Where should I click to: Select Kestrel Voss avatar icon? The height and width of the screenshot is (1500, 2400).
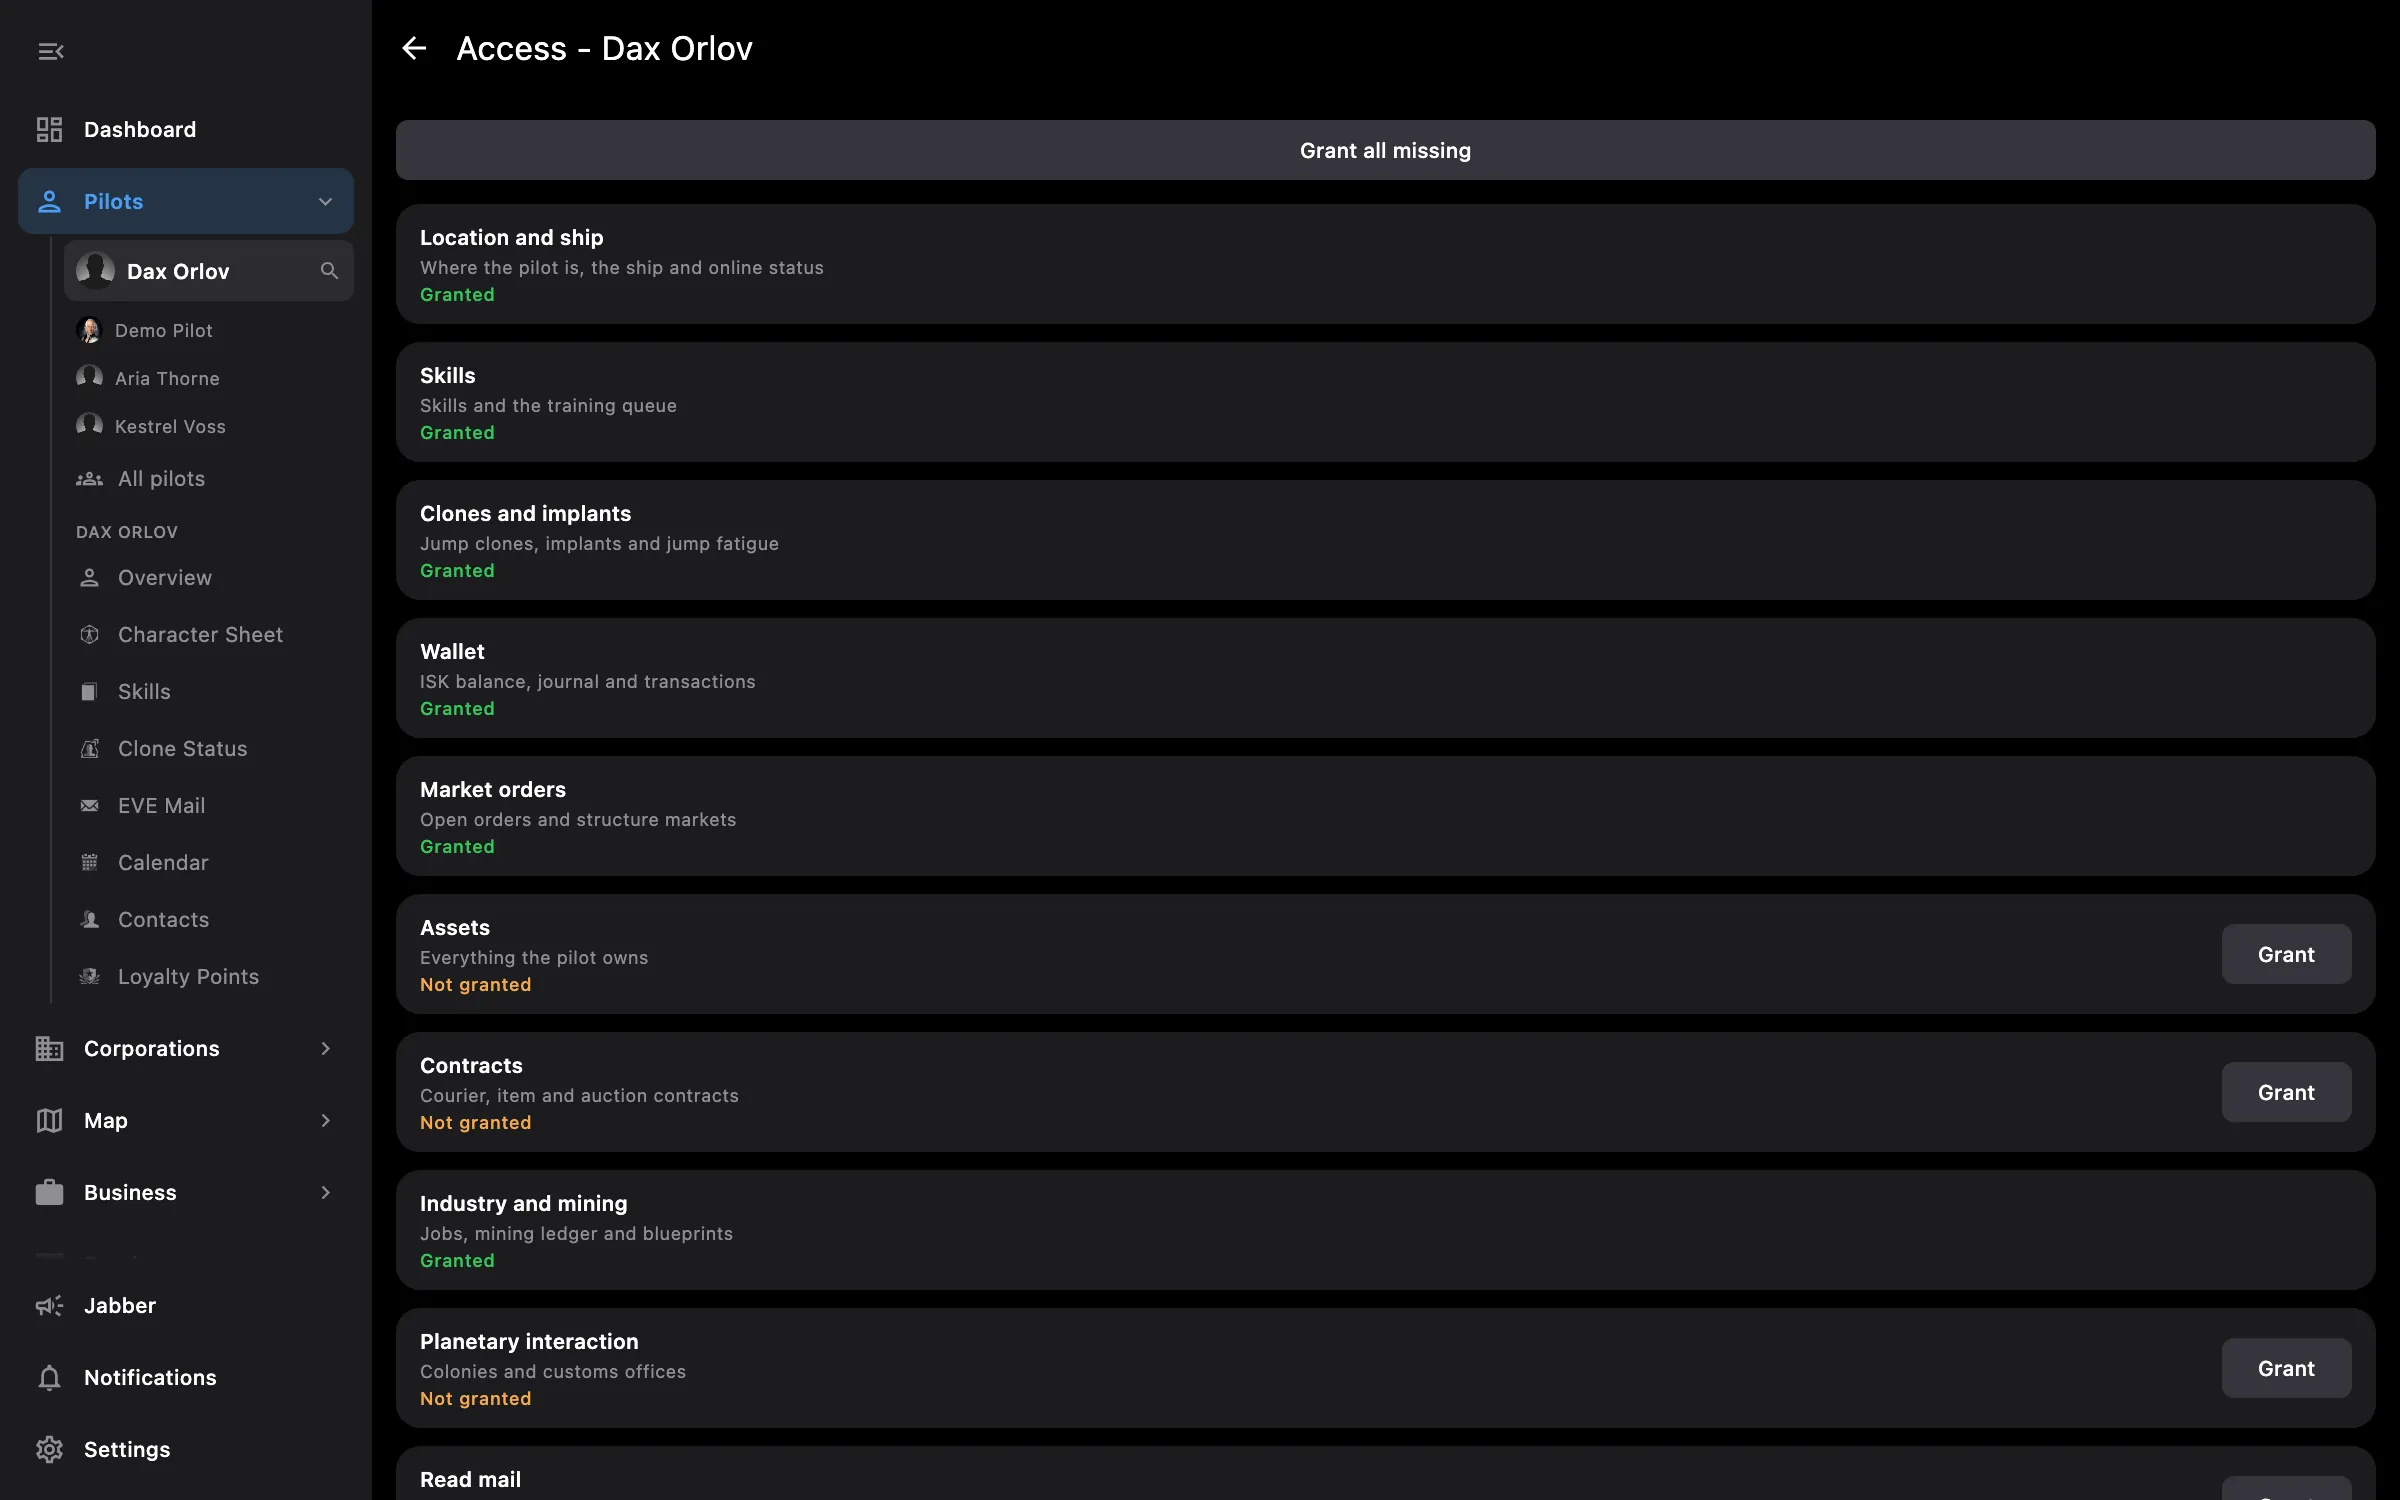click(90, 426)
